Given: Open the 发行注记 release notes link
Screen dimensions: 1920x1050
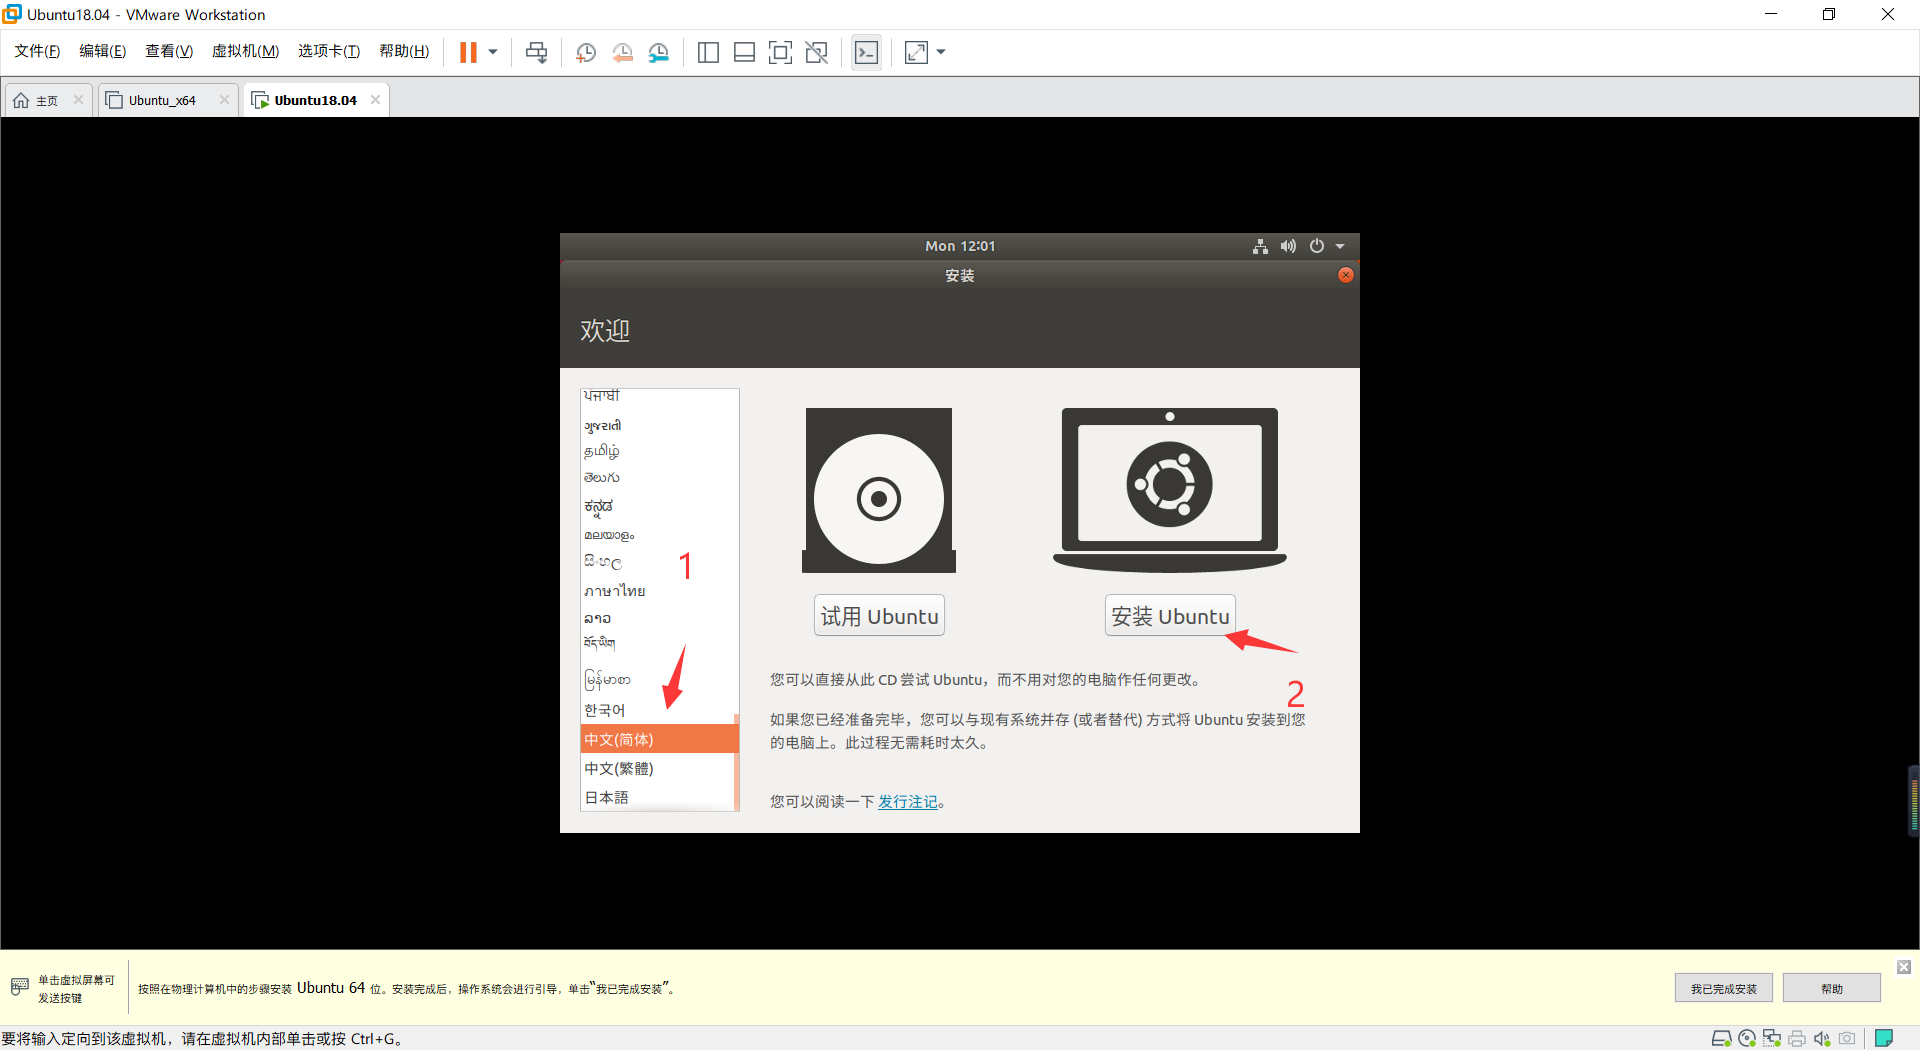Looking at the screenshot, I should click(x=908, y=802).
